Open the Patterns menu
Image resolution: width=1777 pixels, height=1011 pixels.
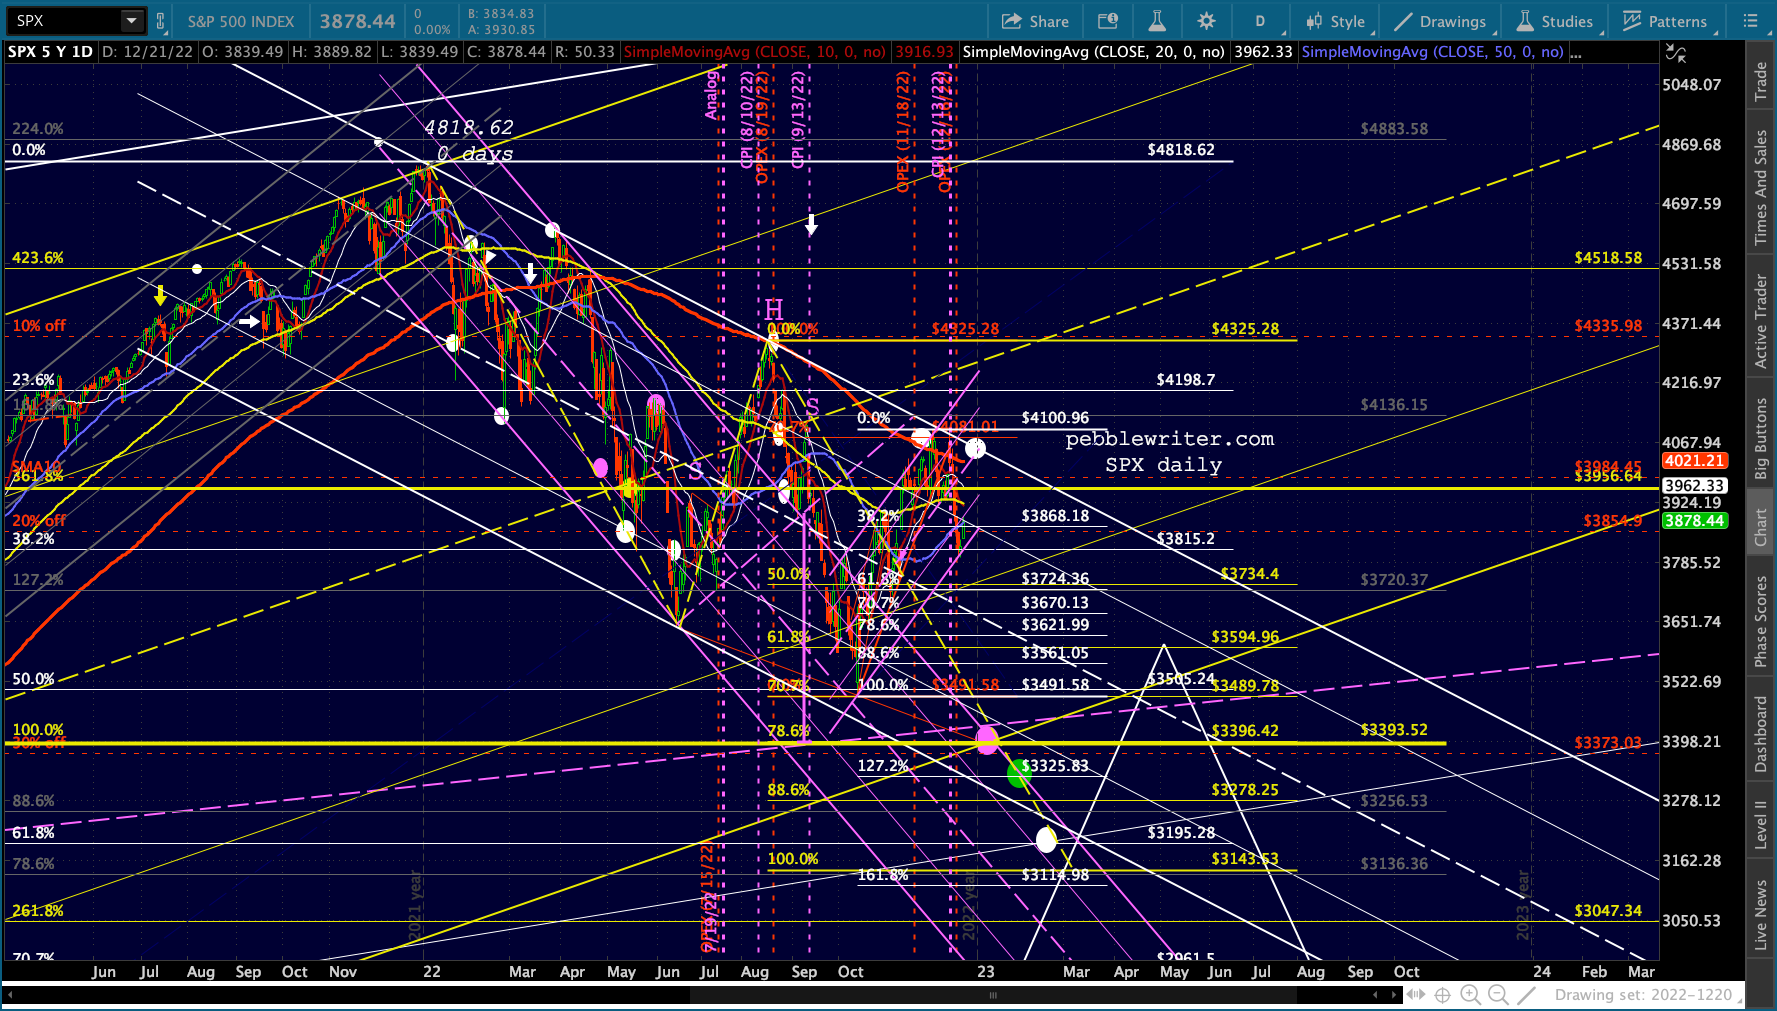click(1665, 21)
